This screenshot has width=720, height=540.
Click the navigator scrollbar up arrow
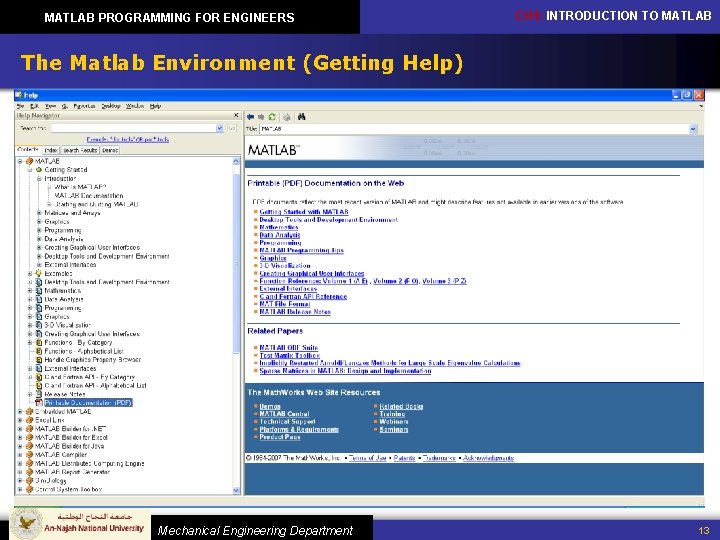[236, 162]
